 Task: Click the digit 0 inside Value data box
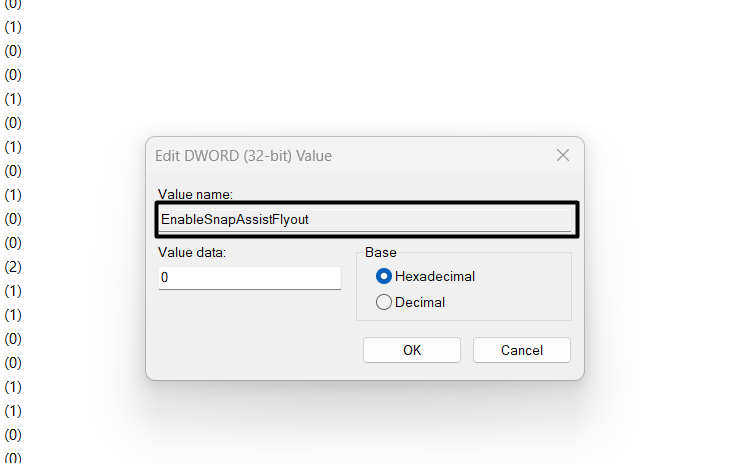click(164, 278)
